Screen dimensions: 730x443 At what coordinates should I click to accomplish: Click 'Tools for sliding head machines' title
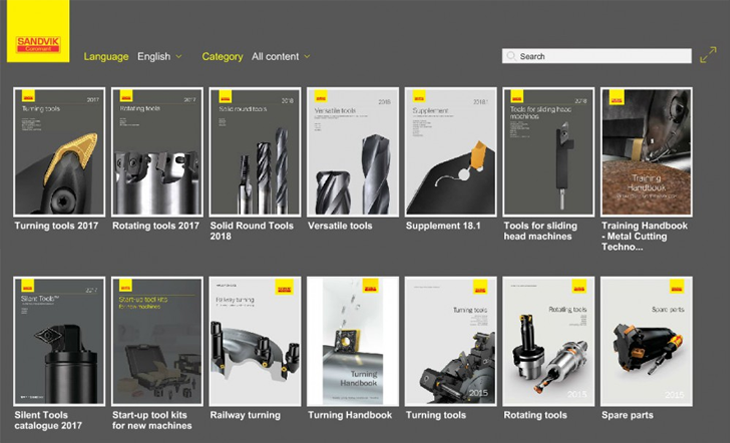point(540,231)
